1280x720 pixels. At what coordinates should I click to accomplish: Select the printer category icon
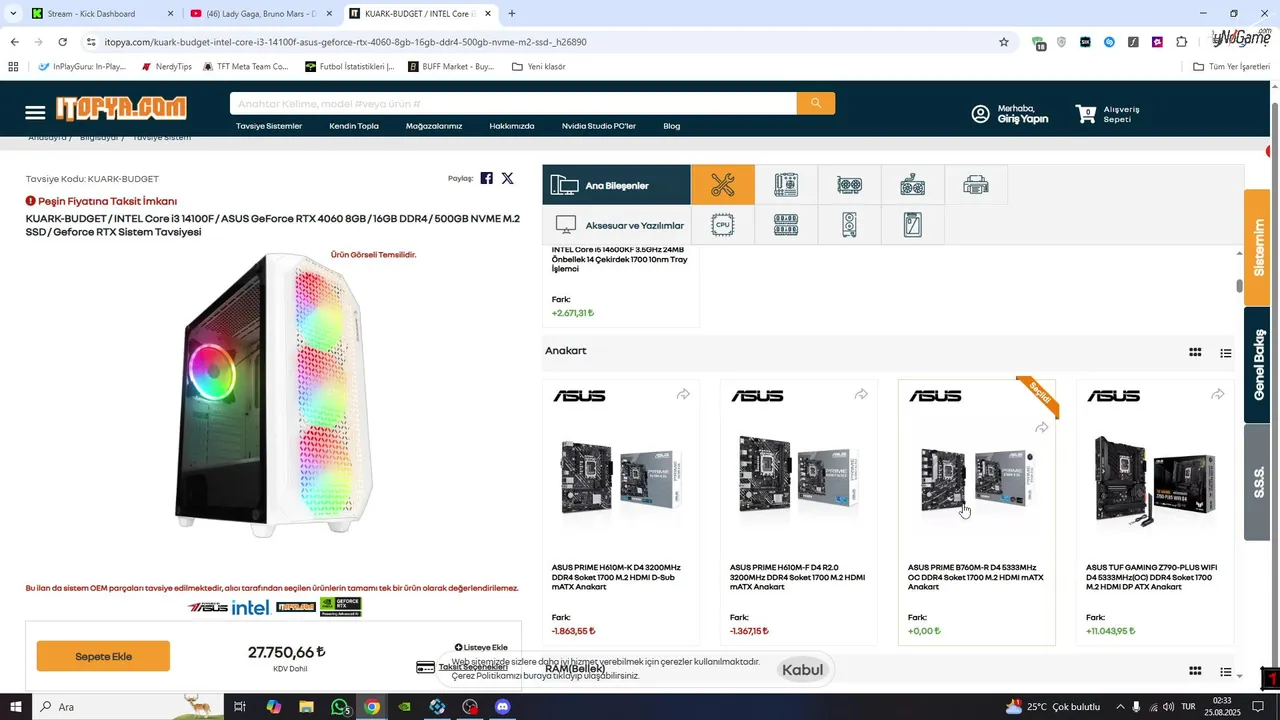pyautogui.click(x=975, y=185)
